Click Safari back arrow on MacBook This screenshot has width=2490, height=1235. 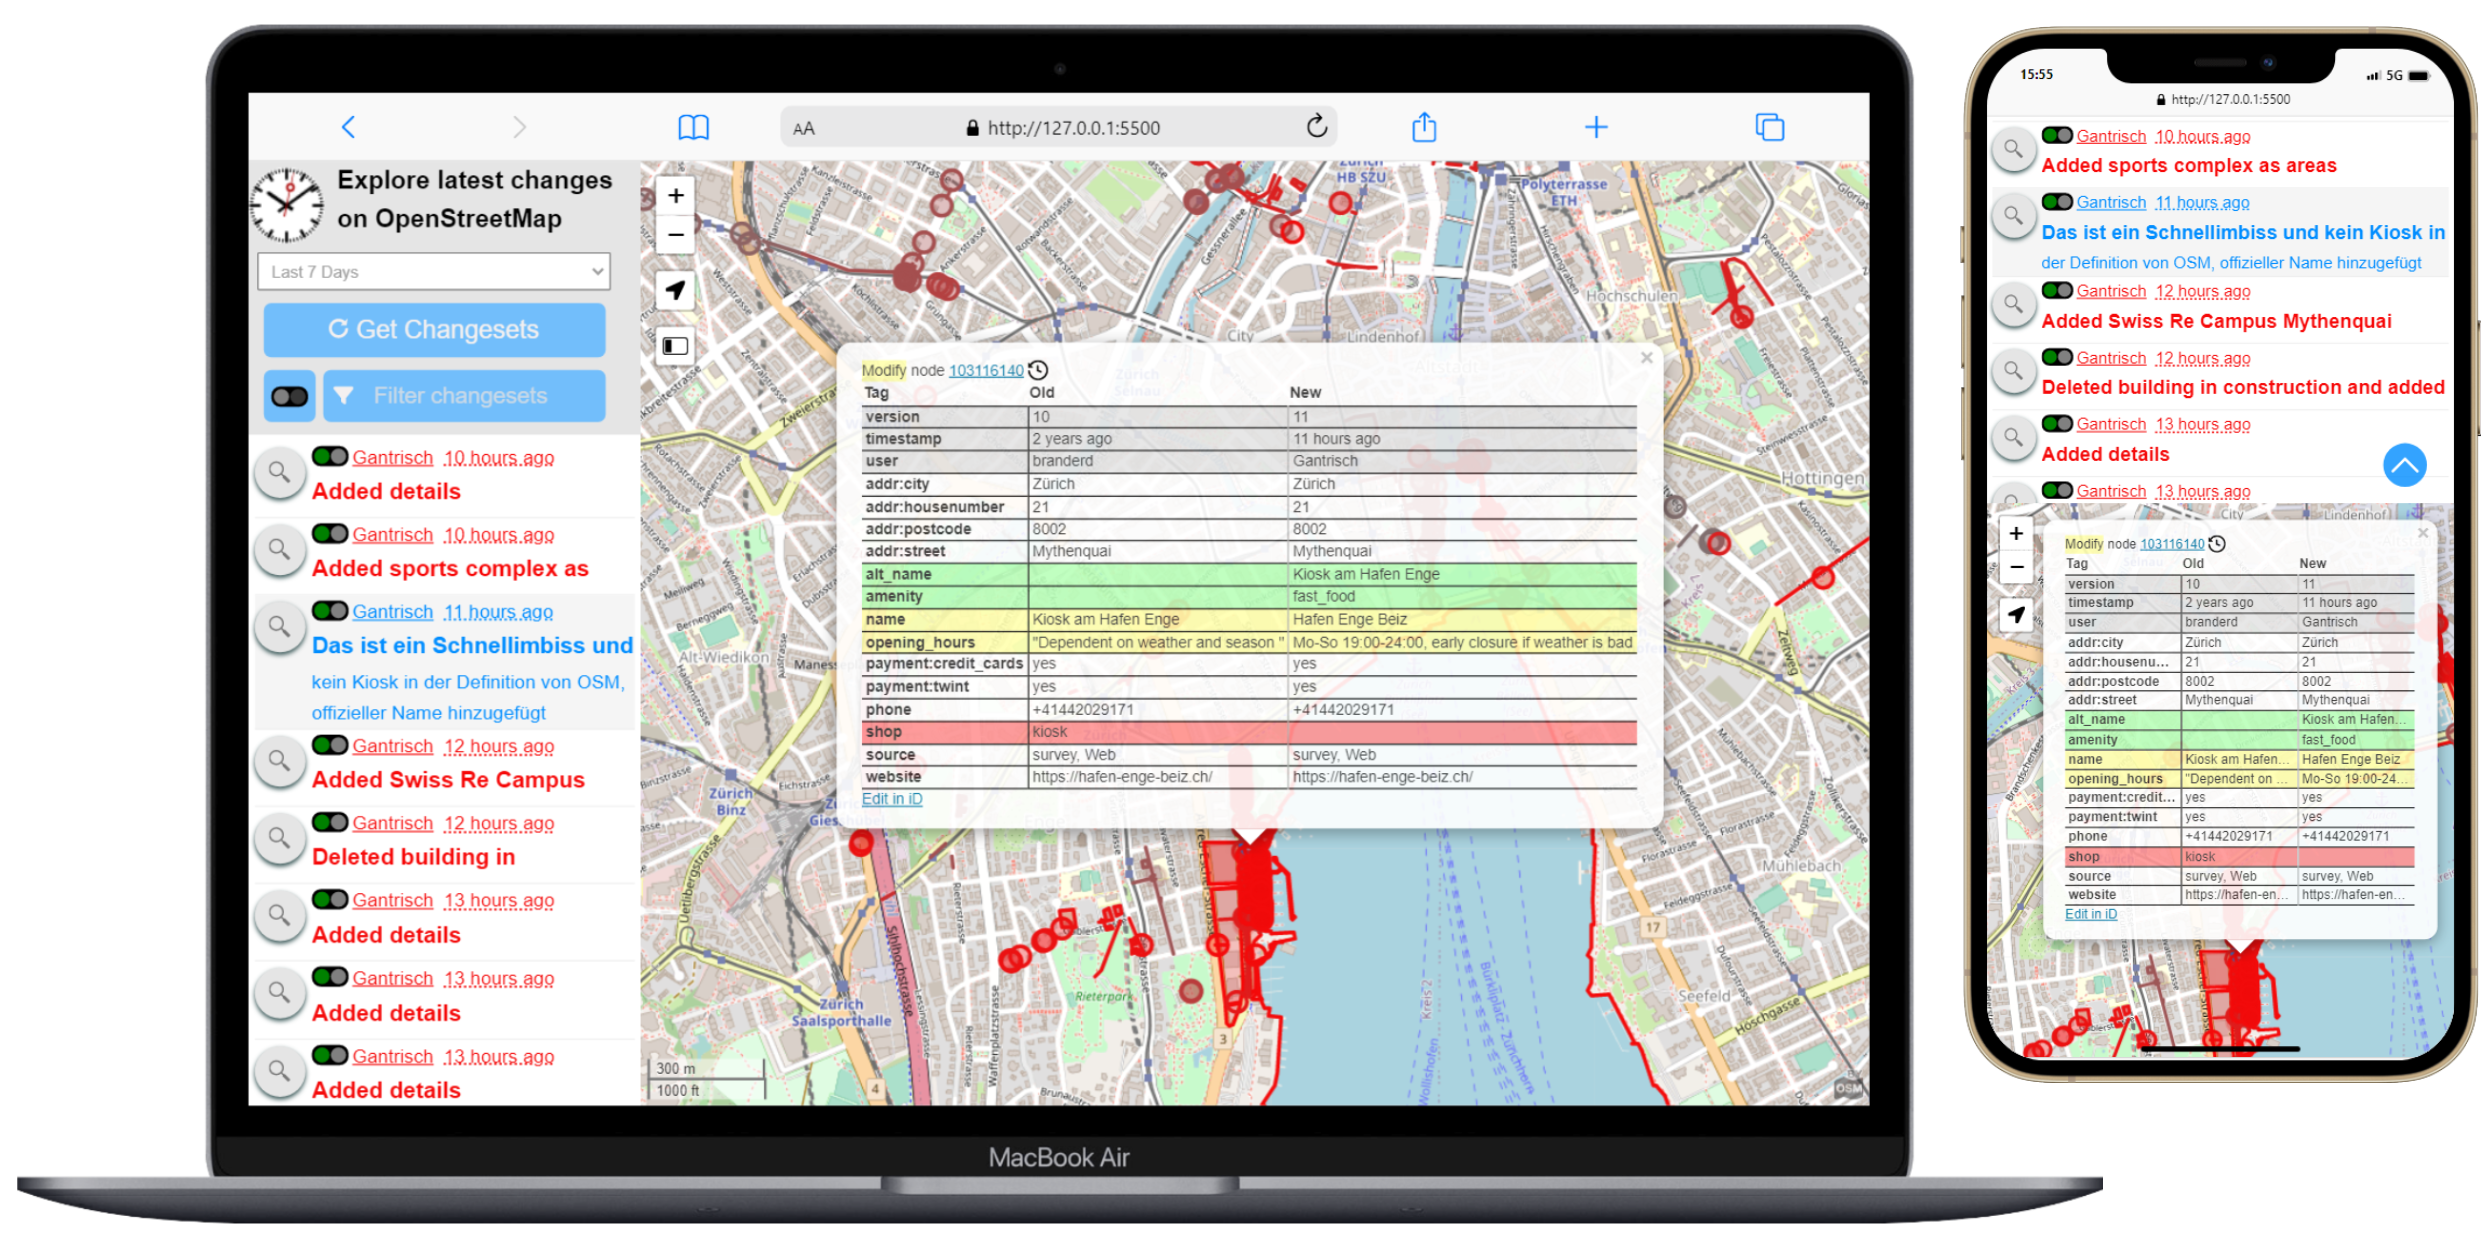(x=348, y=127)
